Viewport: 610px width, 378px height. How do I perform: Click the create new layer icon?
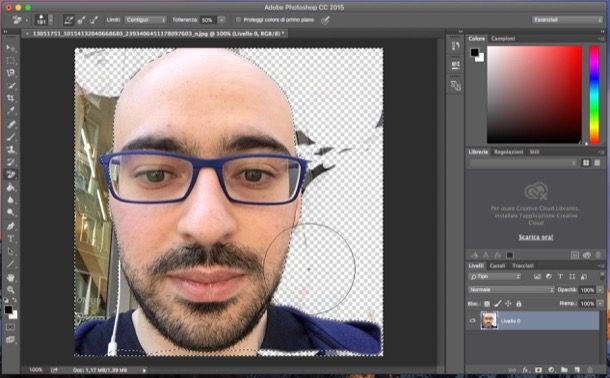coord(577,370)
